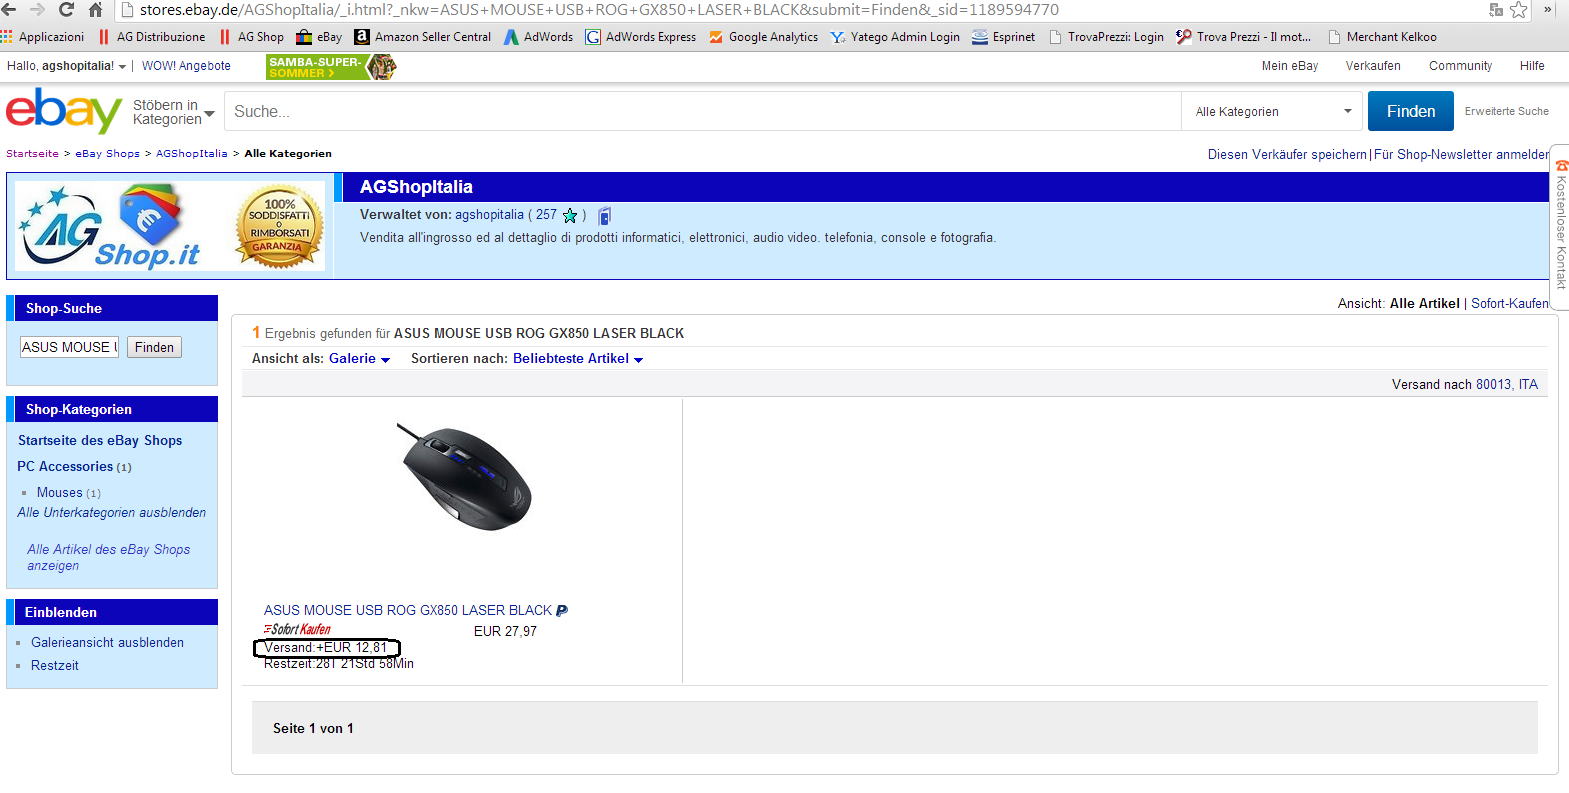Screen dimensions: 1569x793
Task: Open the Applicazioni apps grid bookmark
Action: pyautogui.click(x=43, y=37)
